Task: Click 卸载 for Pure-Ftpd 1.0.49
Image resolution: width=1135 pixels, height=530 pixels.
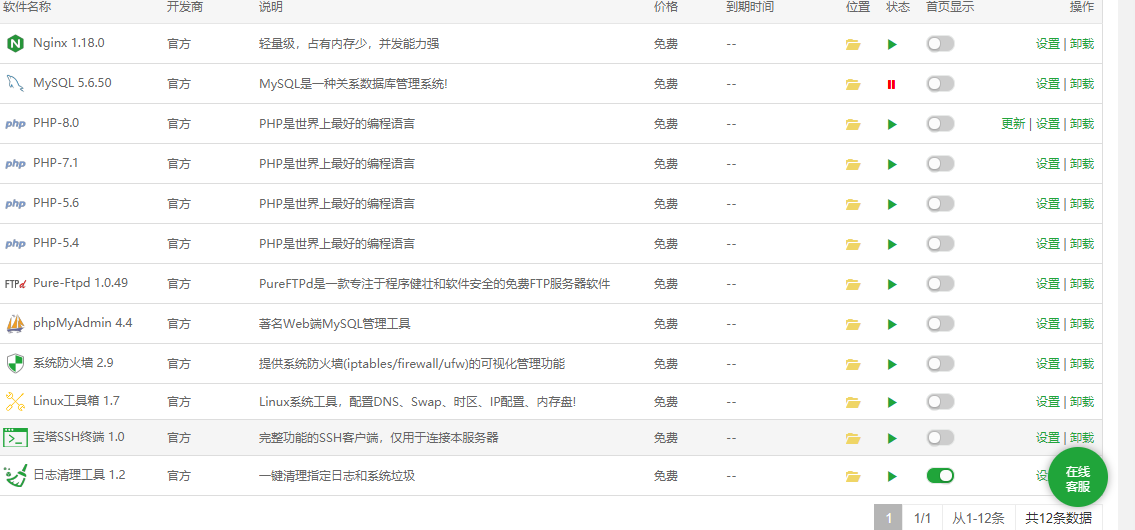Action: [1082, 284]
